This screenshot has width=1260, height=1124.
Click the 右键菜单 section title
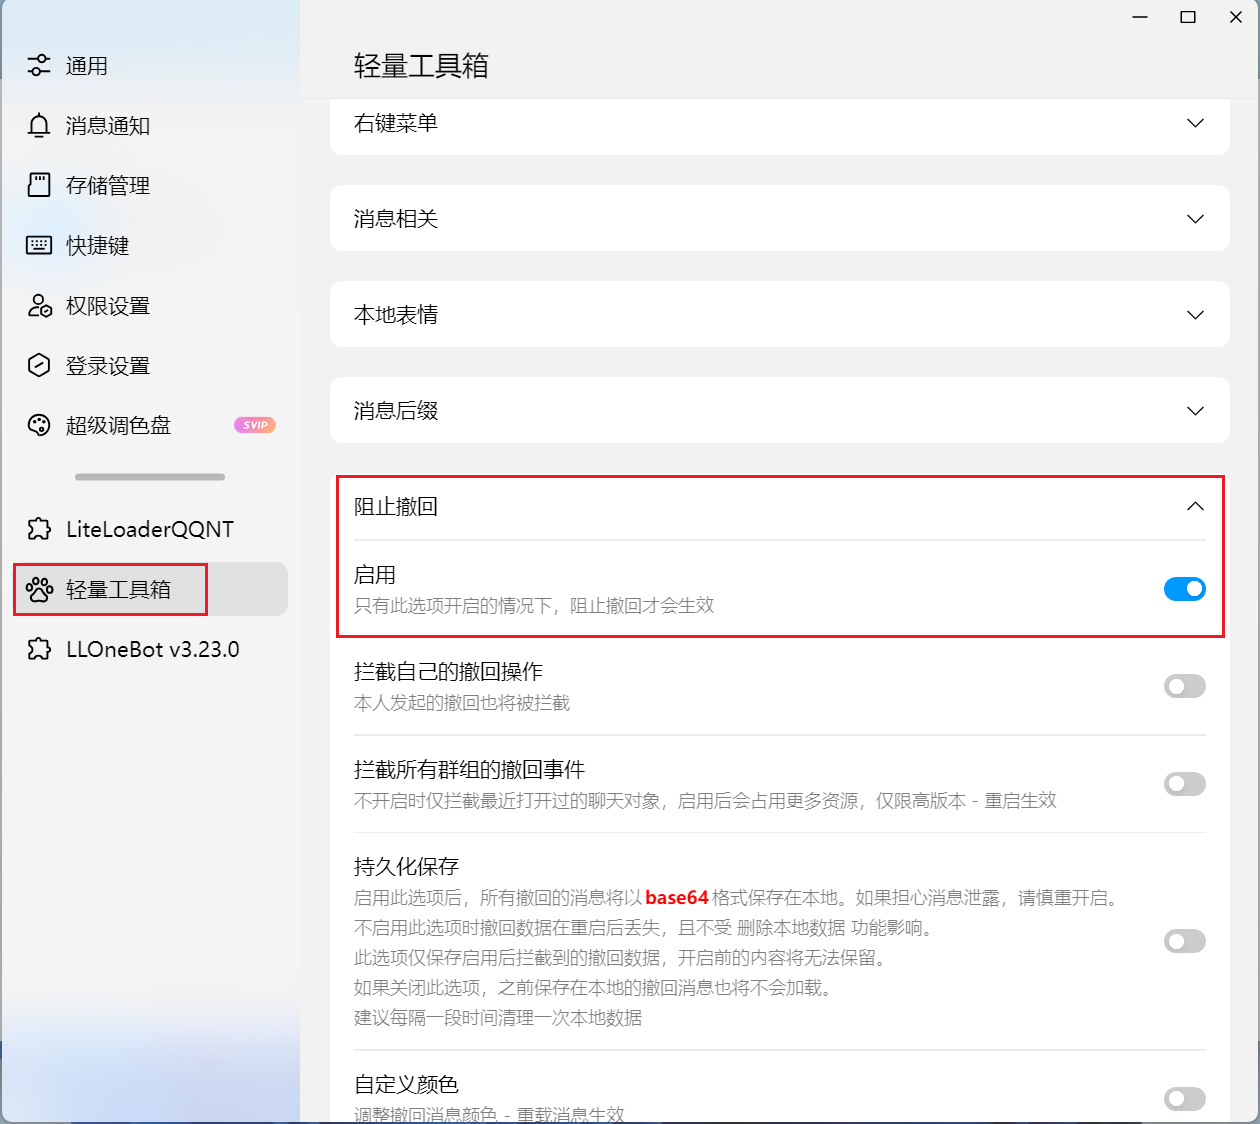coord(396,123)
